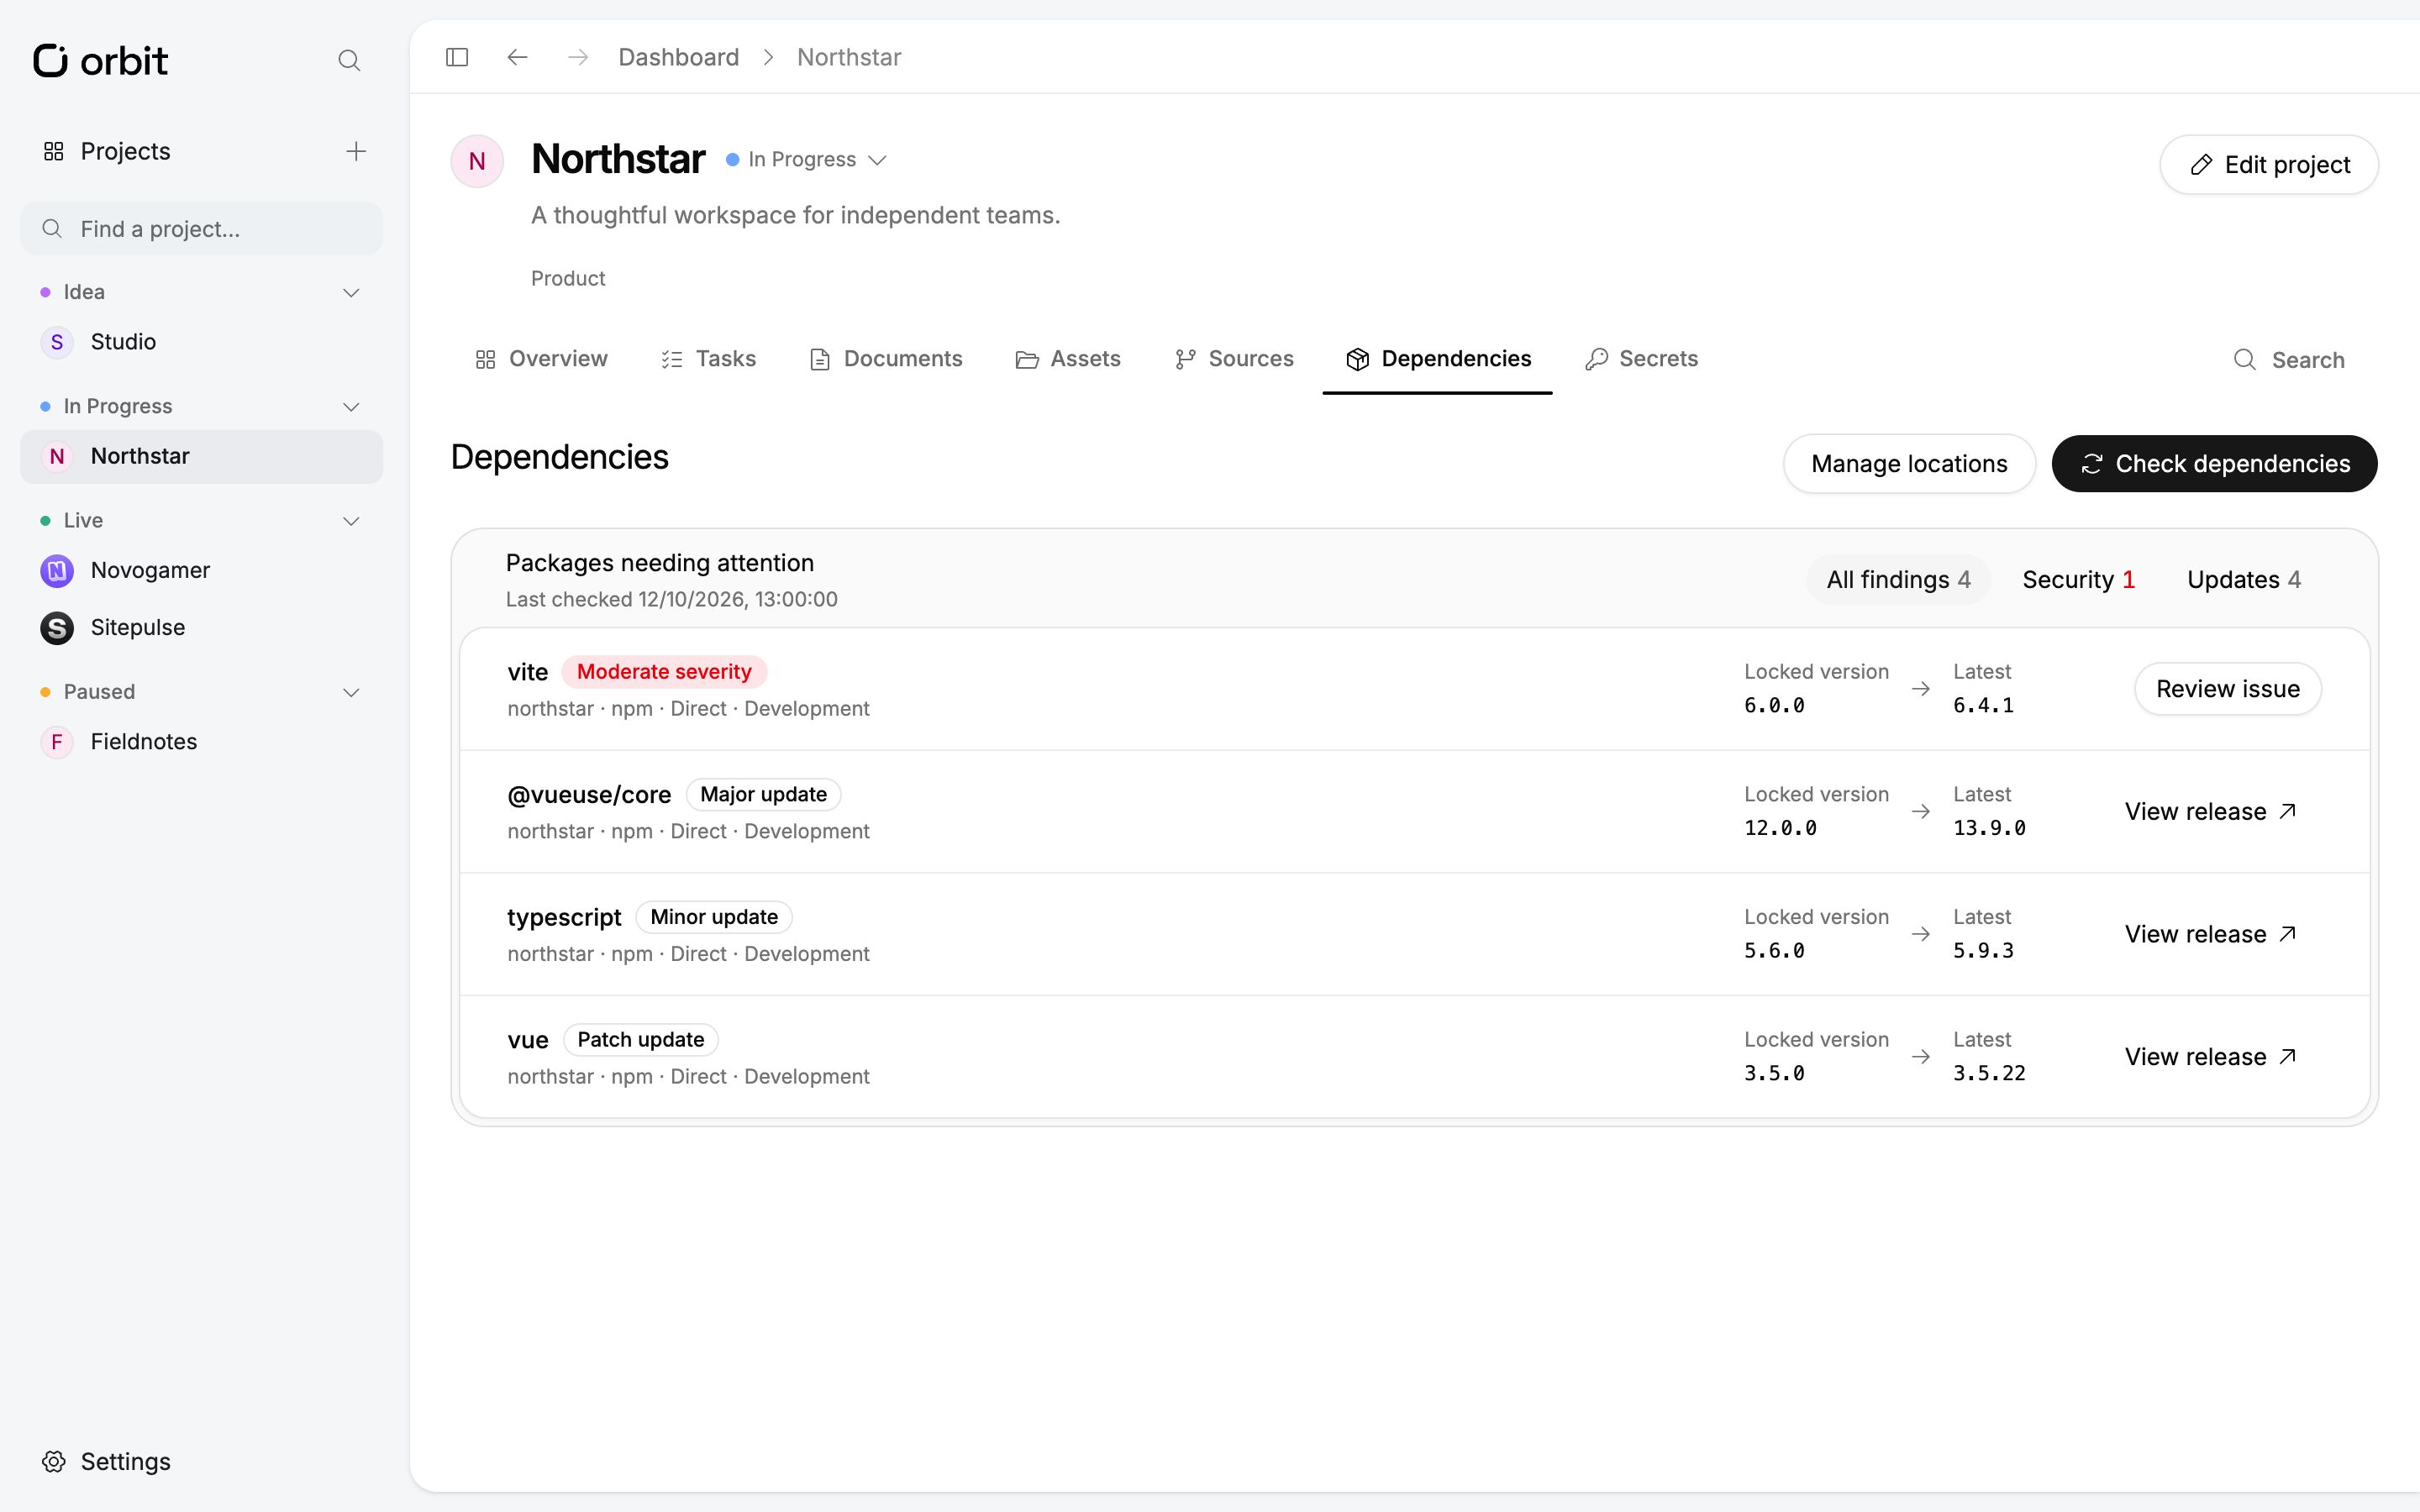Open tab search magnifier icon

tap(2245, 360)
